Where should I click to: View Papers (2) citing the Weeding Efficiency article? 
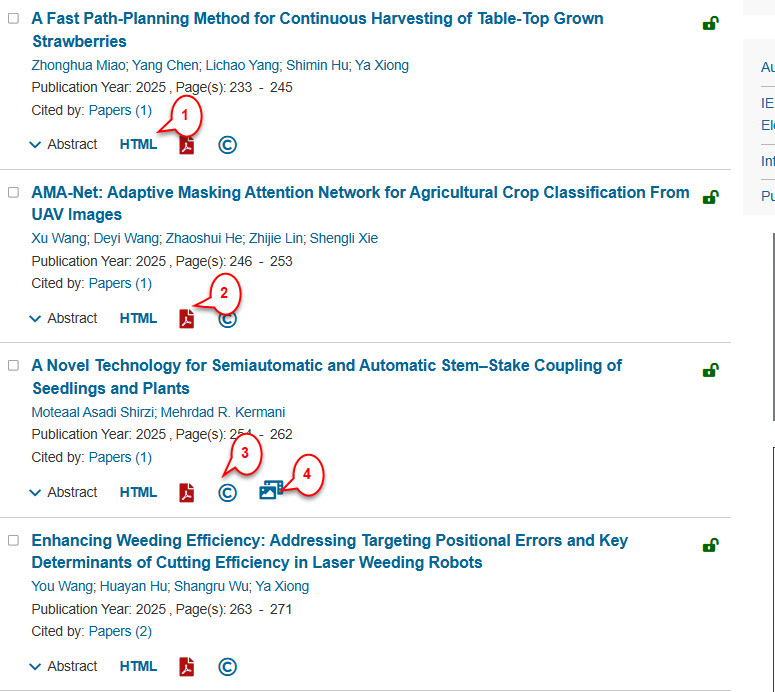pos(120,631)
